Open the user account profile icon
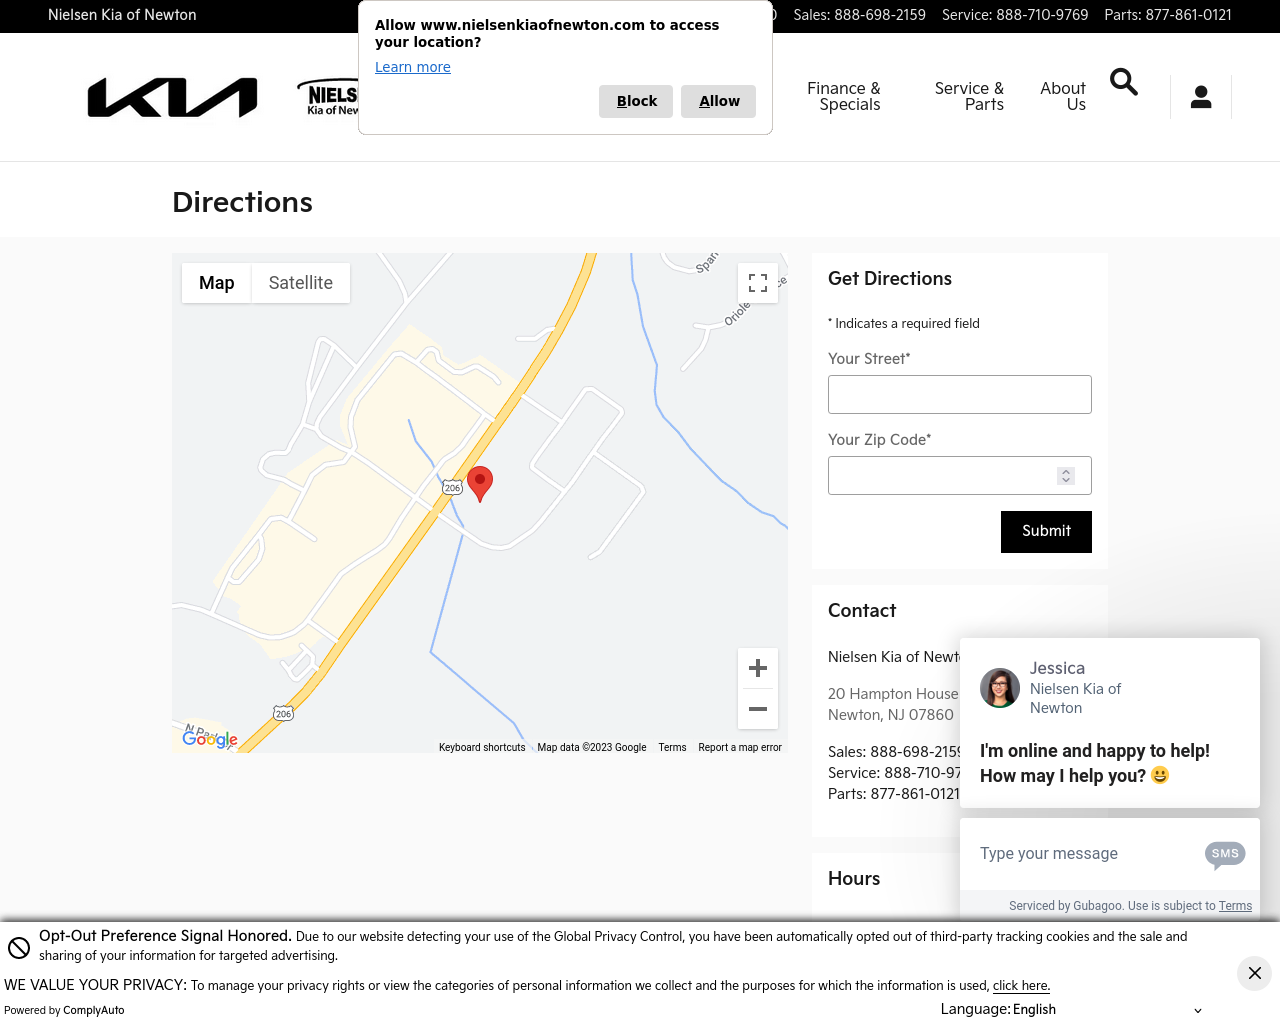Image resolution: width=1280 pixels, height=1024 pixels. pyautogui.click(x=1201, y=97)
